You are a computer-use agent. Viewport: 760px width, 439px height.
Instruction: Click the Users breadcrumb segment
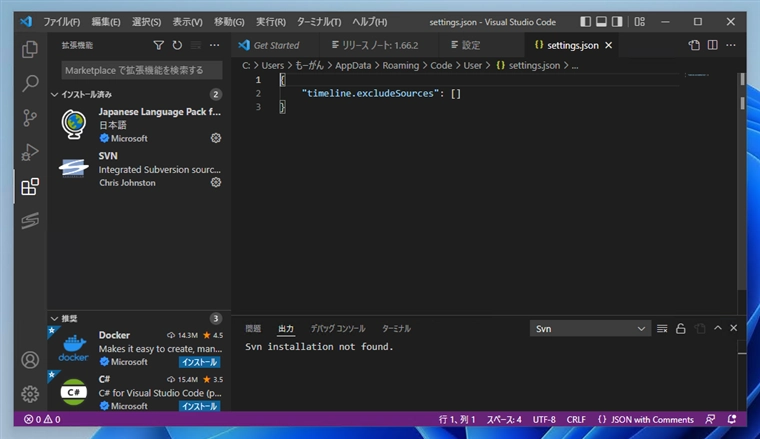(x=273, y=65)
